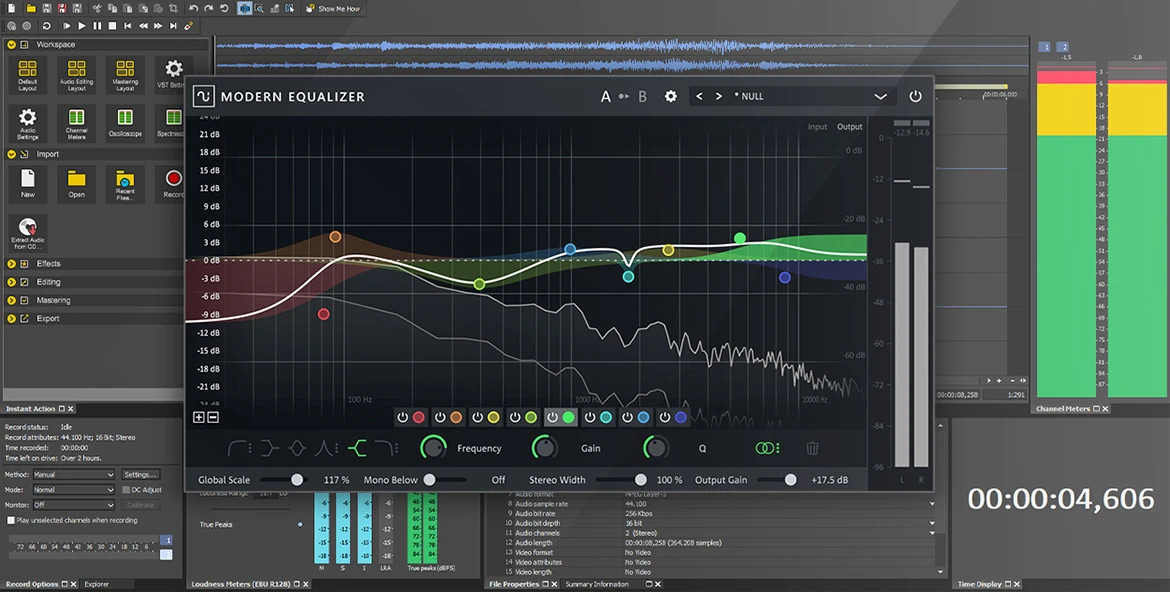Switch to the Summary Information tab

[598, 583]
